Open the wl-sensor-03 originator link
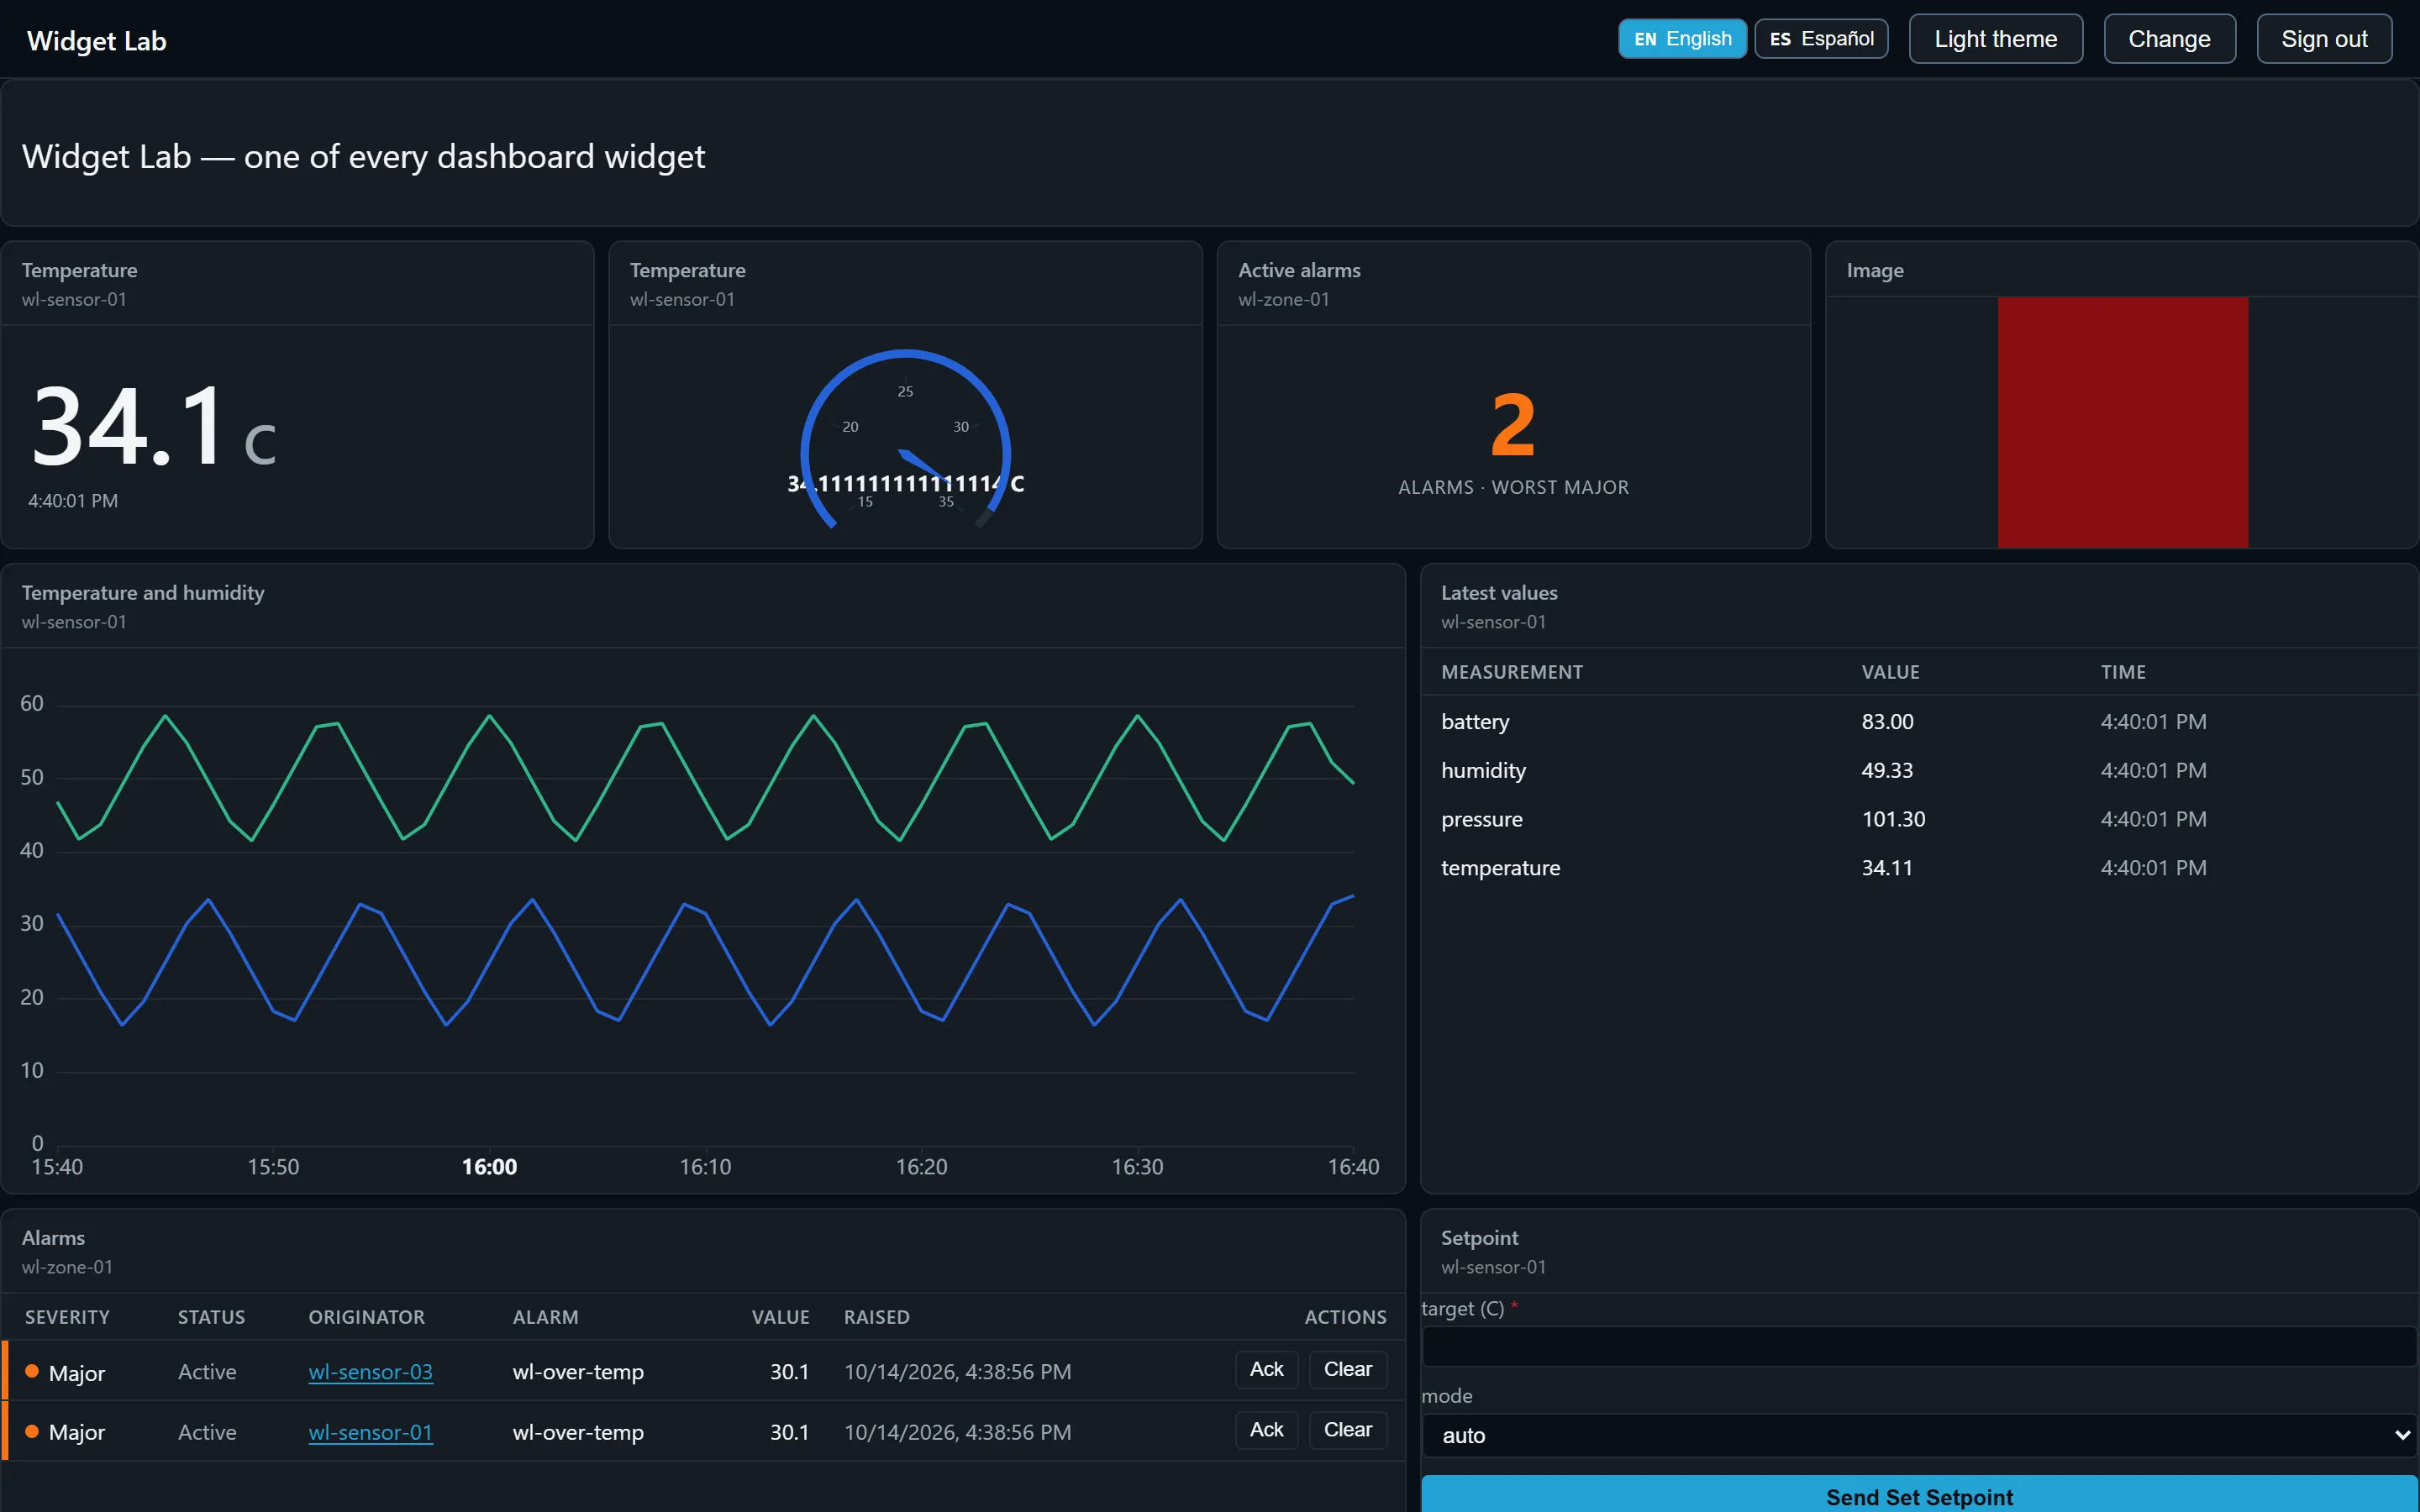 point(370,1372)
